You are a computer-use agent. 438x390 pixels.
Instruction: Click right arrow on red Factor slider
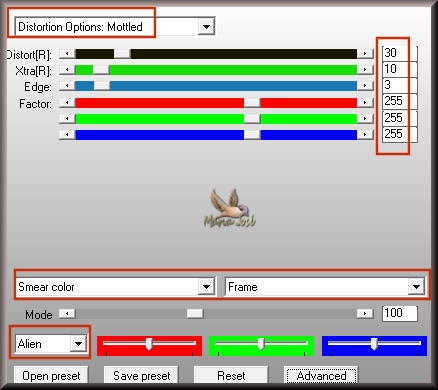point(365,102)
